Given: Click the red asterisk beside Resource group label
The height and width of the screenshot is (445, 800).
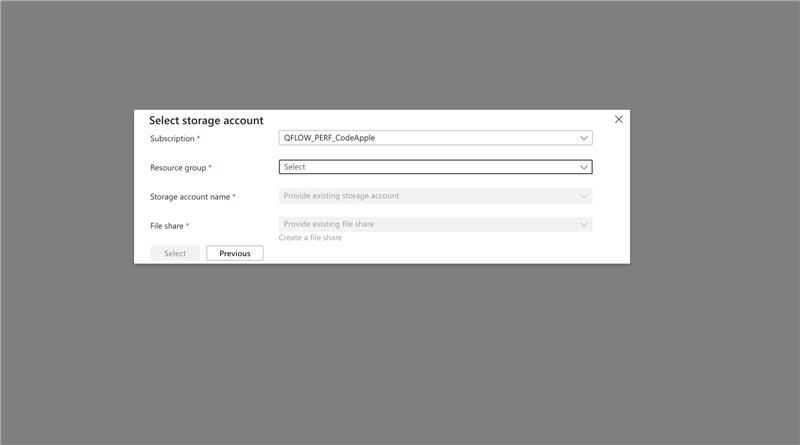Looking at the screenshot, I should (x=210, y=167).
